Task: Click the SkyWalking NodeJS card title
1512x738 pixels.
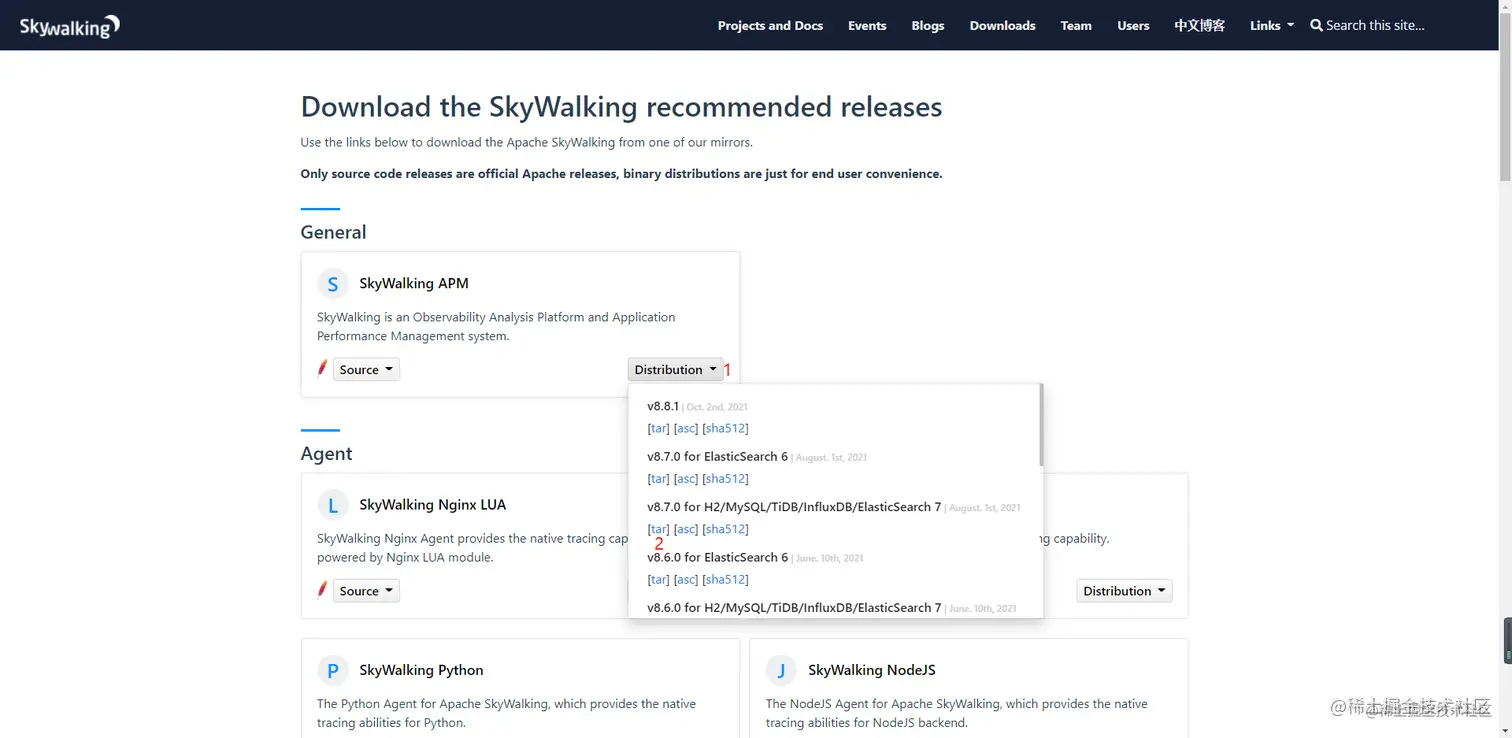Action: point(872,670)
